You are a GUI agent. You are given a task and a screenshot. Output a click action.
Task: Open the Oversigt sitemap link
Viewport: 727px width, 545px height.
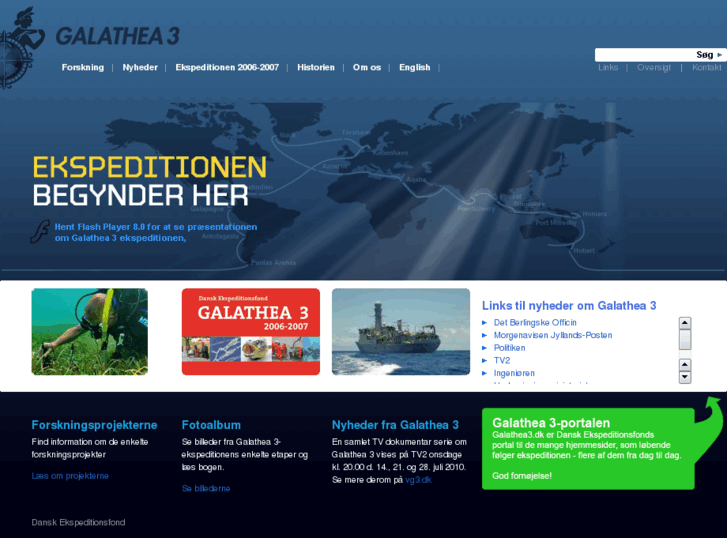[x=654, y=68]
